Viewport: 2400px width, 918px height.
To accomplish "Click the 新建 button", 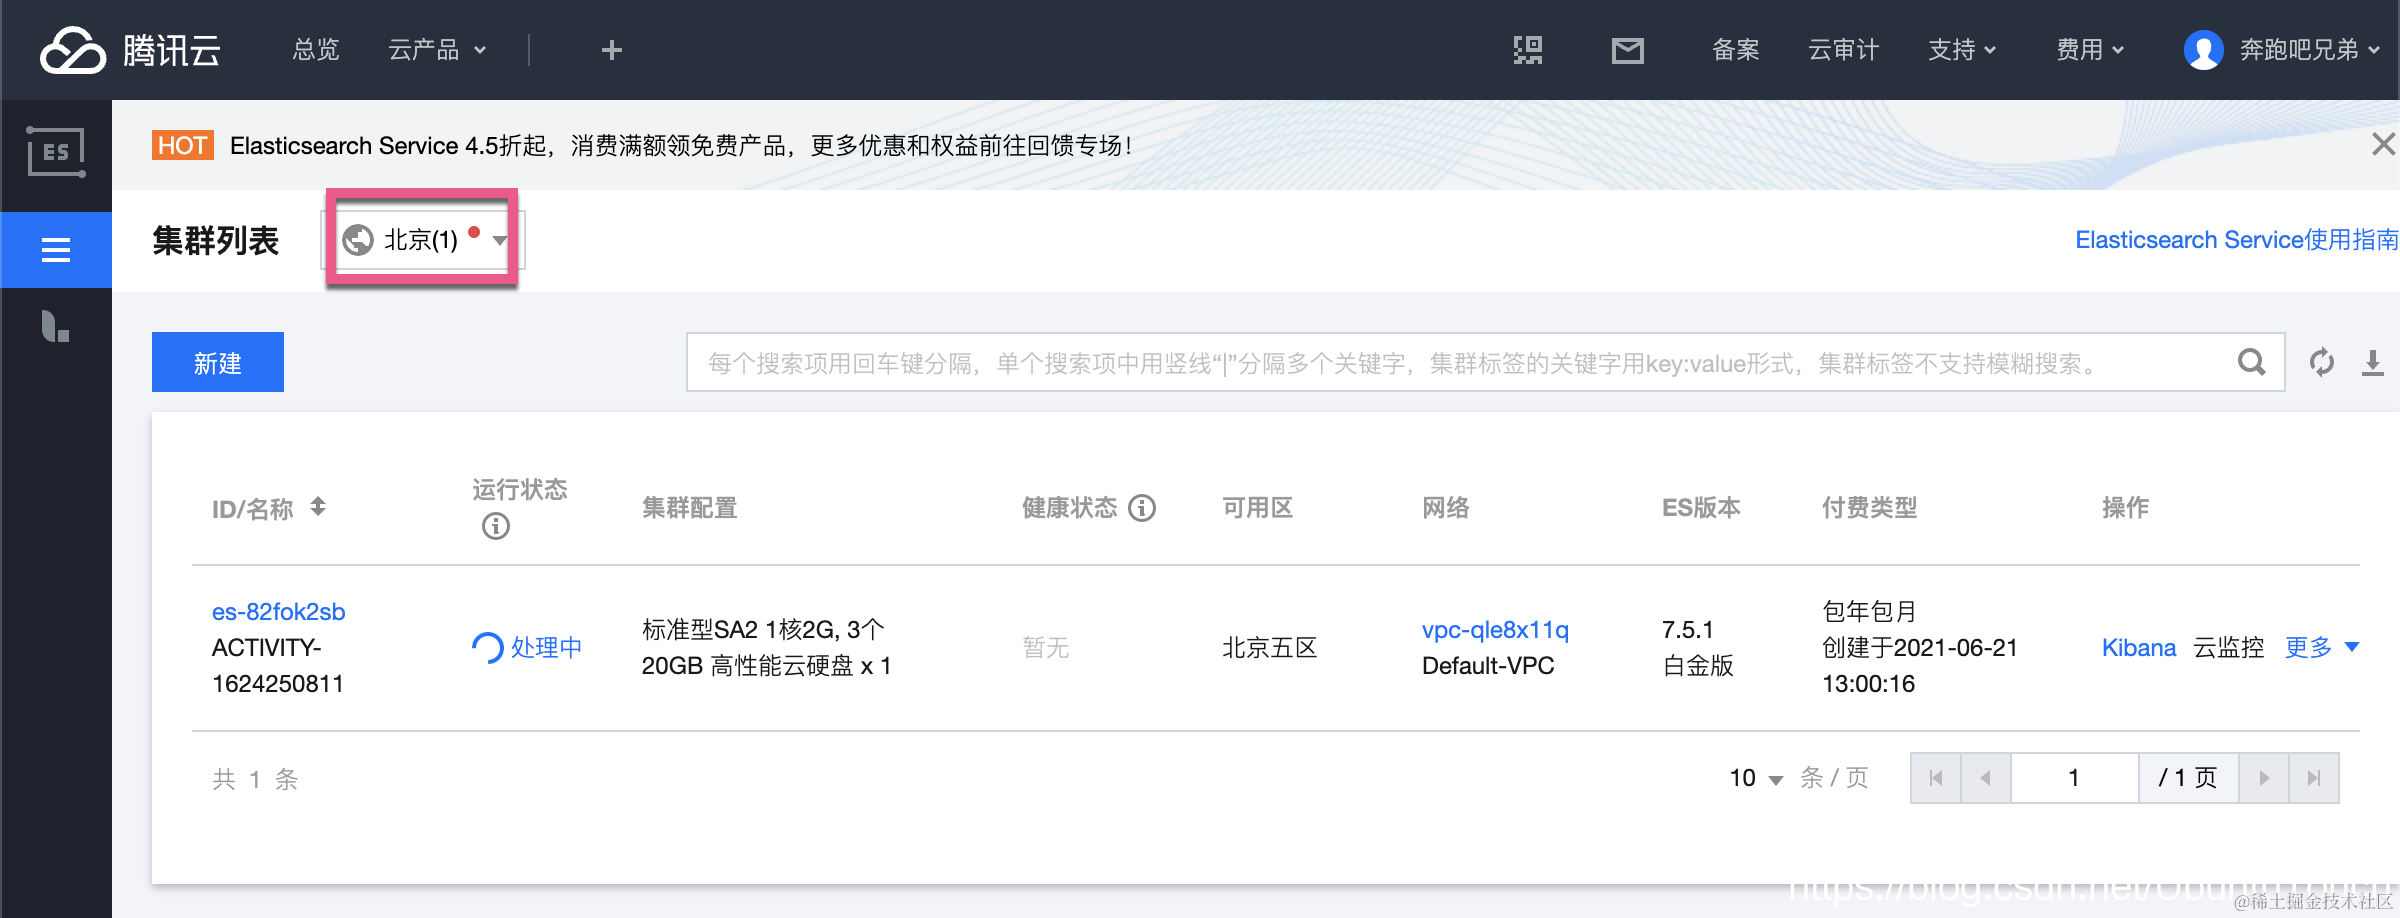I will [218, 362].
